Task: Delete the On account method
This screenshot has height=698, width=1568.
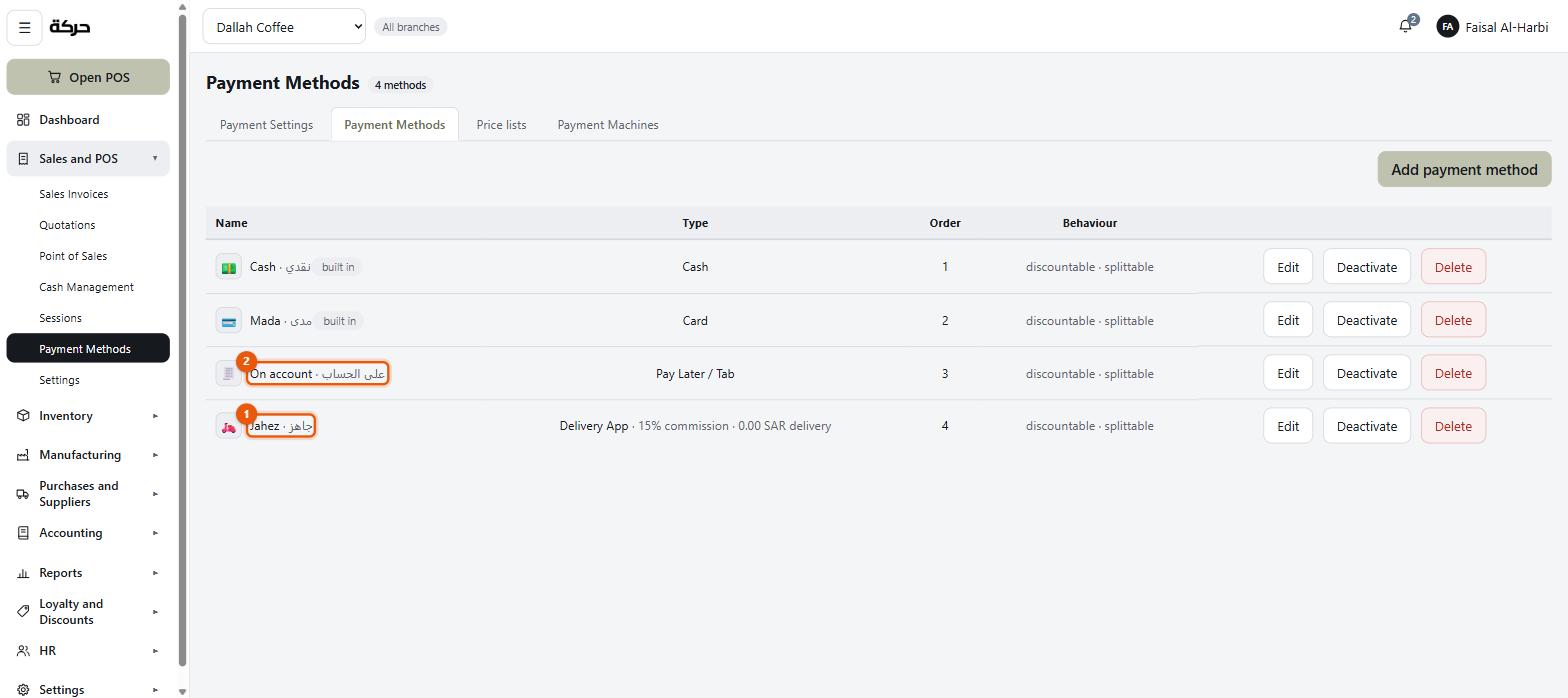Action: tap(1453, 373)
